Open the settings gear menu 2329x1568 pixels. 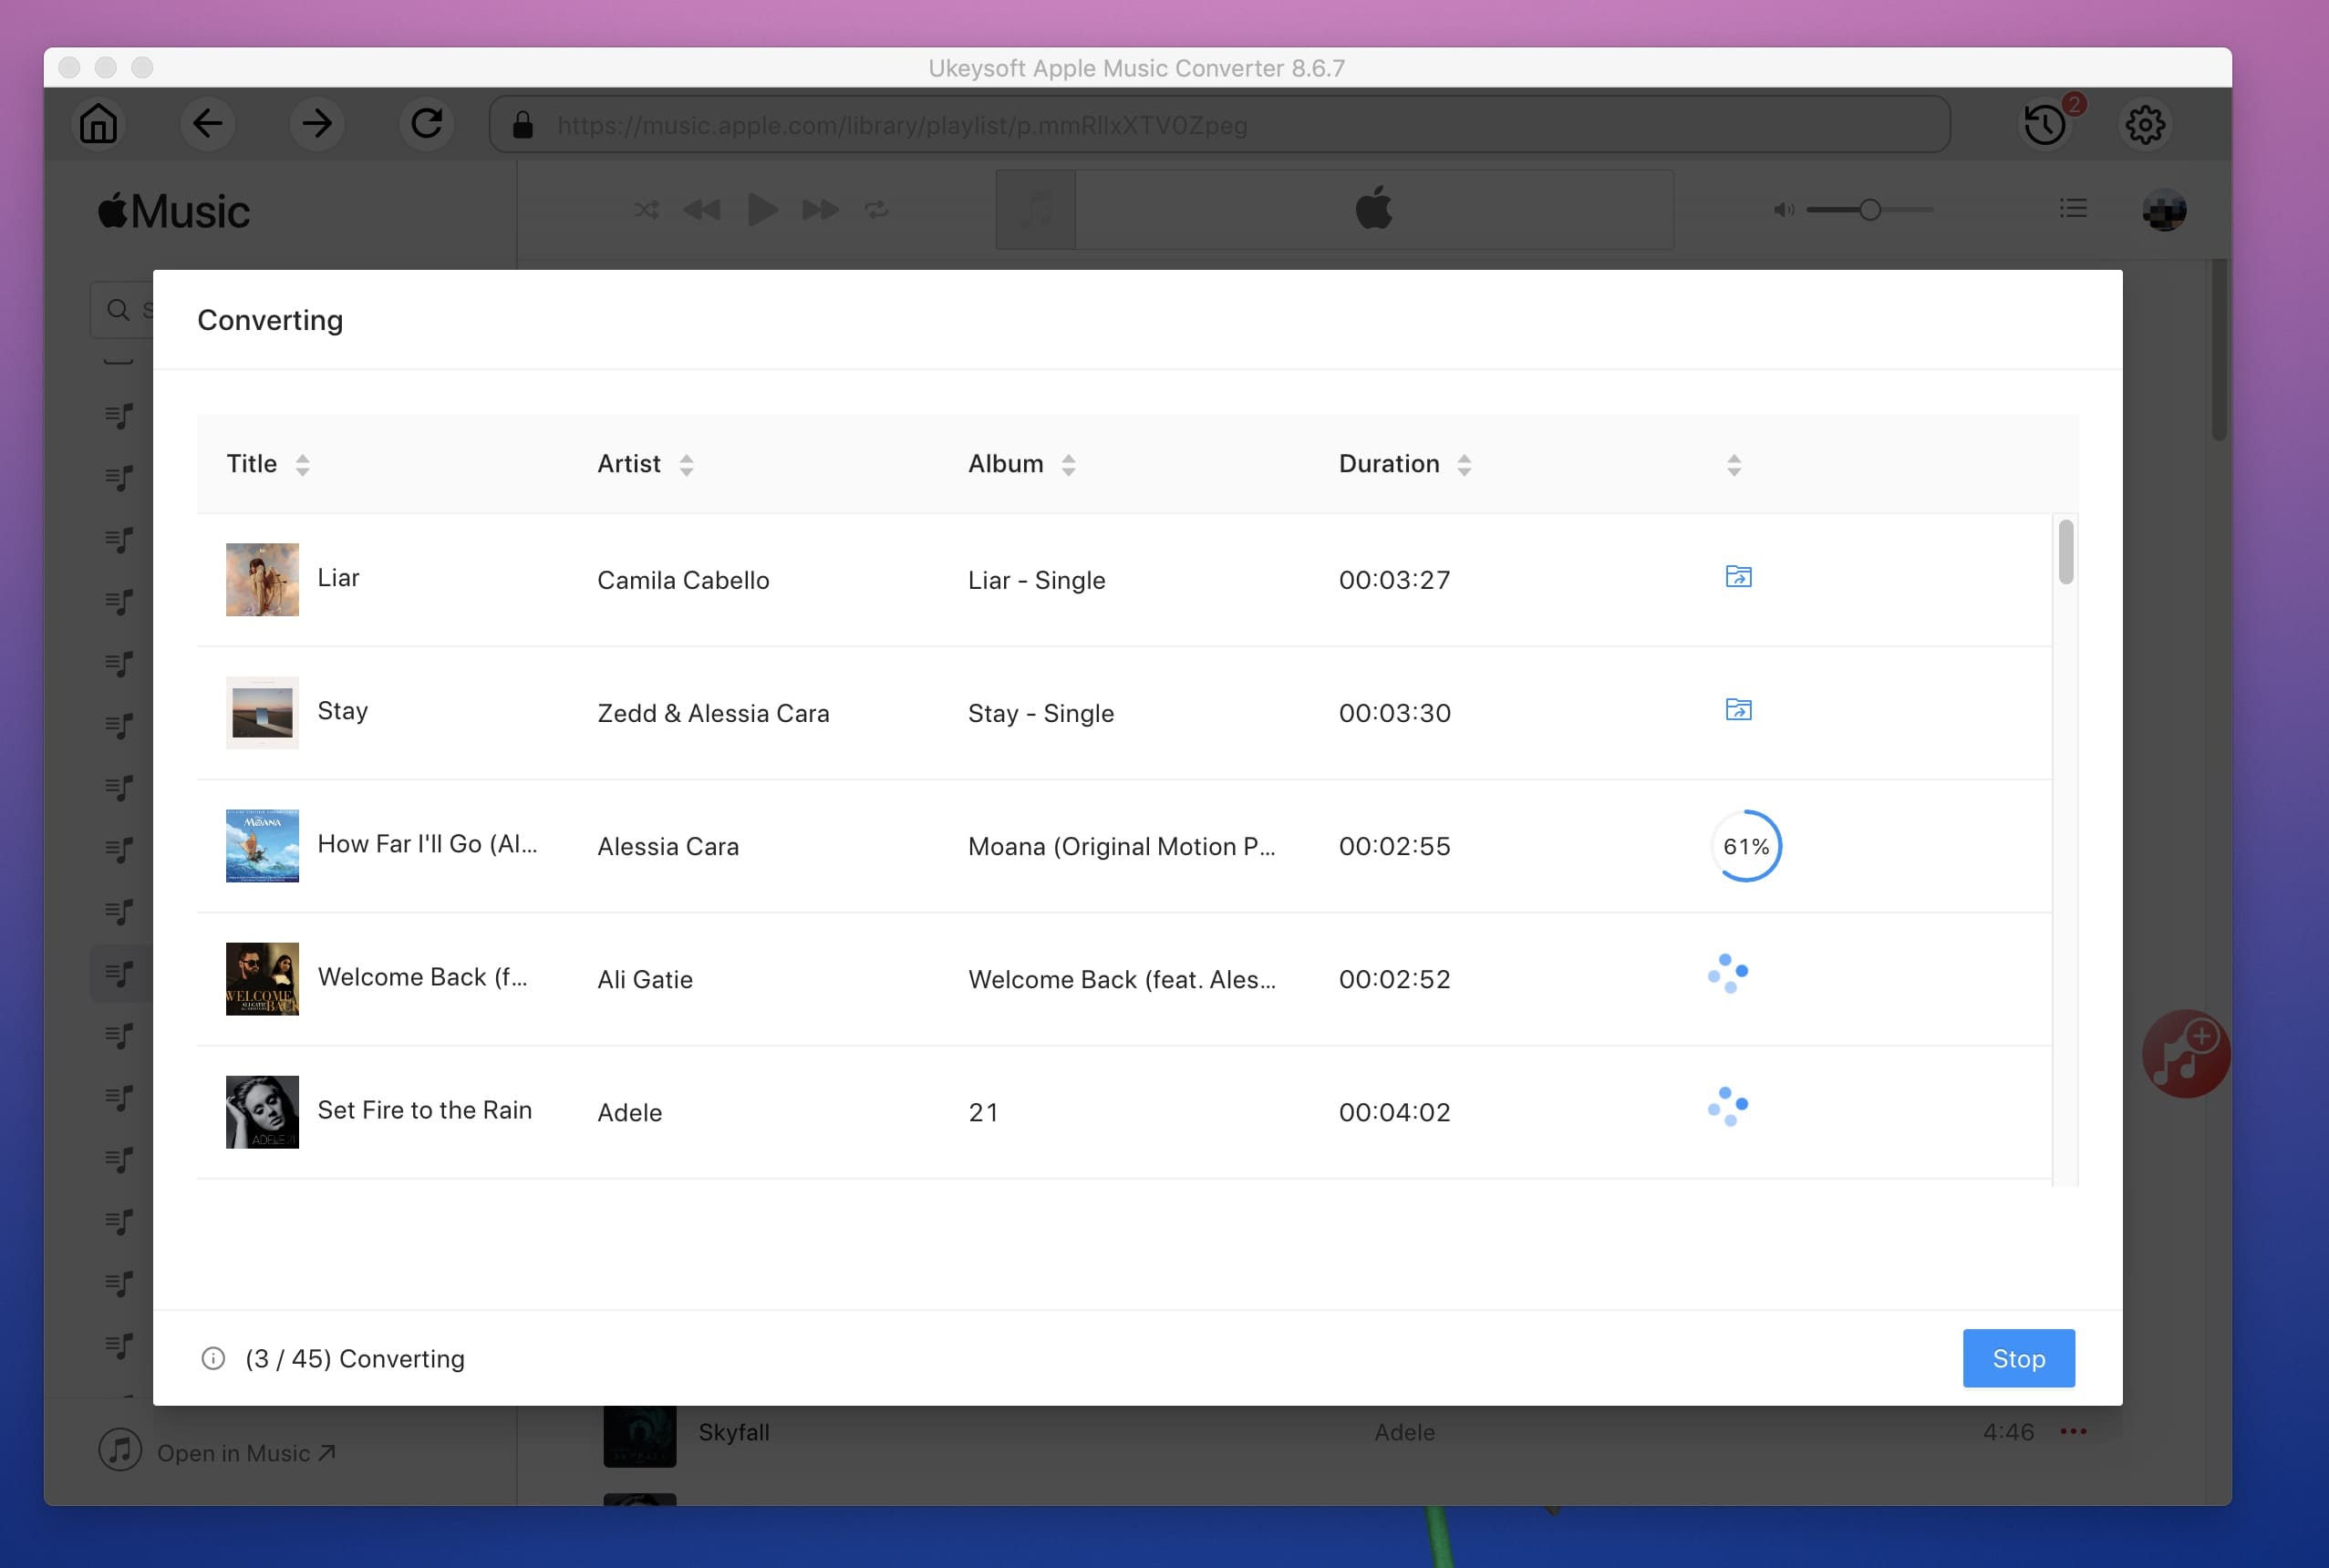tap(2144, 124)
